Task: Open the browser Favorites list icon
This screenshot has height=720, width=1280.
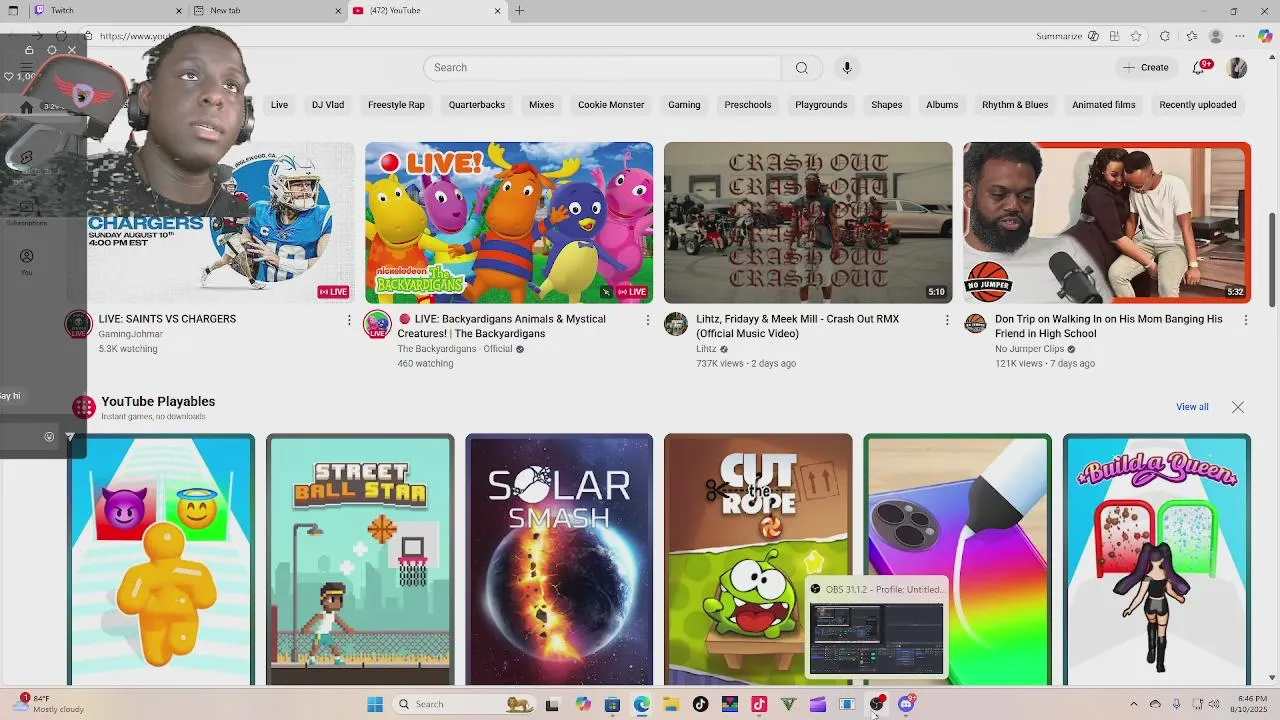Action: click(x=1191, y=36)
